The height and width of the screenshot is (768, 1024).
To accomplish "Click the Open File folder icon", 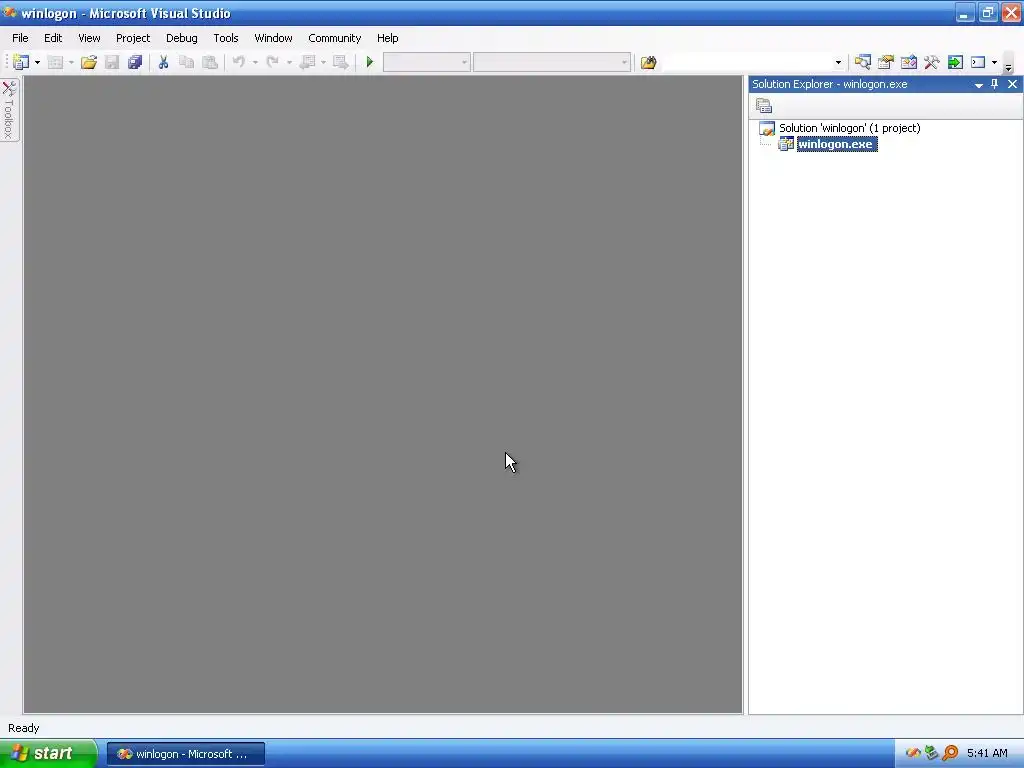I will pyautogui.click(x=89, y=63).
